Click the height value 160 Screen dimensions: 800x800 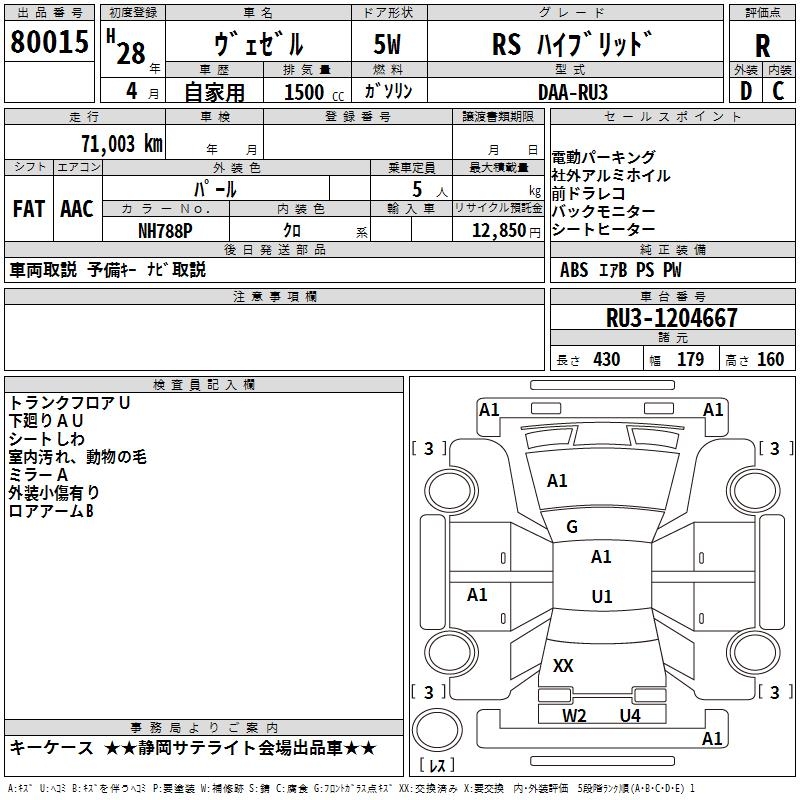[770, 360]
